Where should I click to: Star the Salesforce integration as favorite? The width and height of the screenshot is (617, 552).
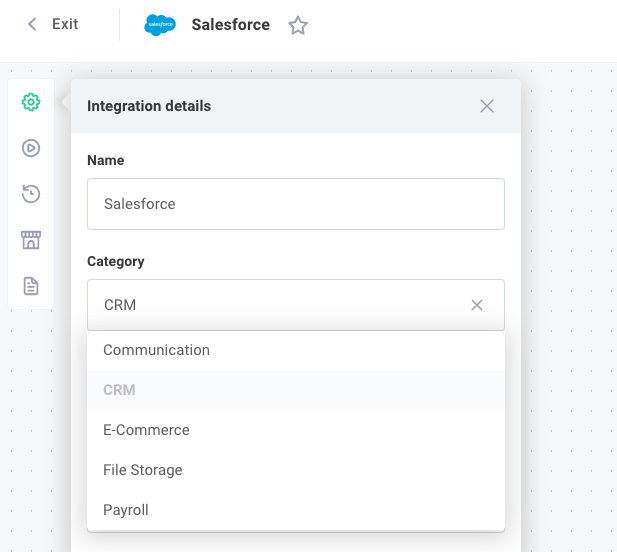pyautogui.click(x=298, y=25)
